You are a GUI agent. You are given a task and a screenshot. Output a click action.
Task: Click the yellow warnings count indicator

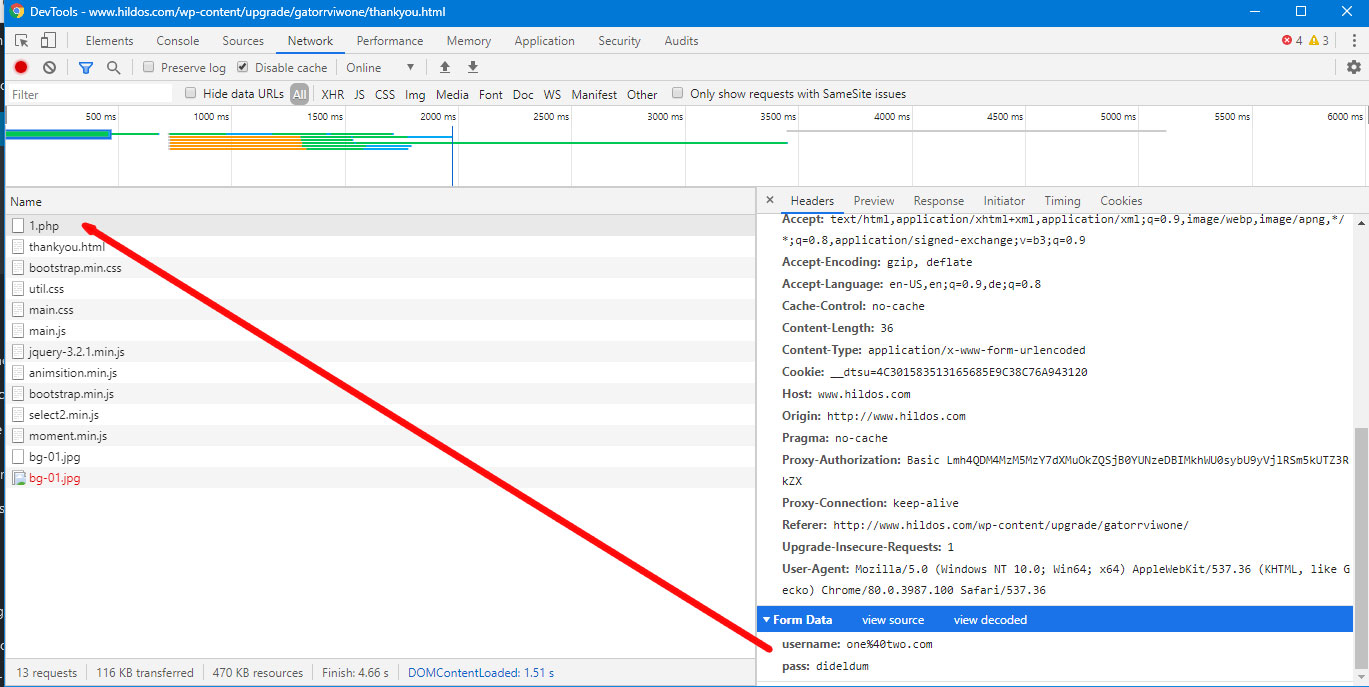click(1319, 41)
